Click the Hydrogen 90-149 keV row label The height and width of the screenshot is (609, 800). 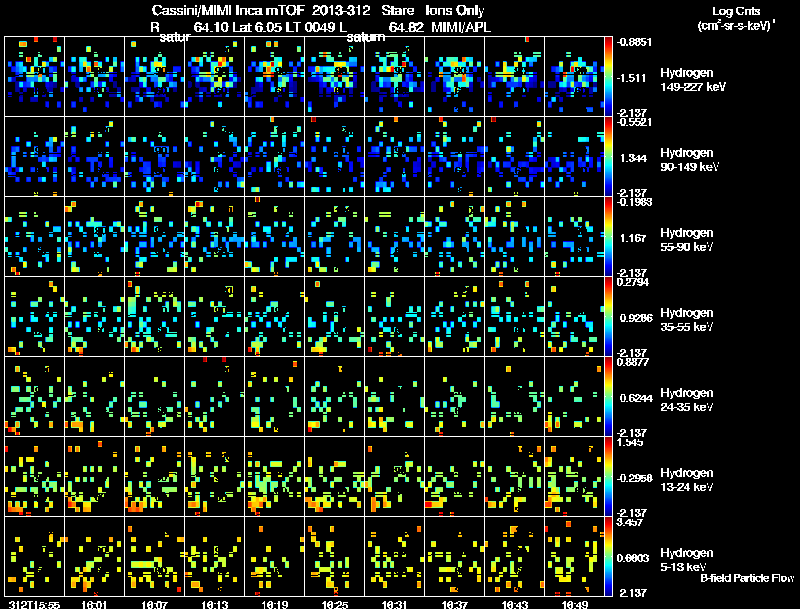point(689,160)
